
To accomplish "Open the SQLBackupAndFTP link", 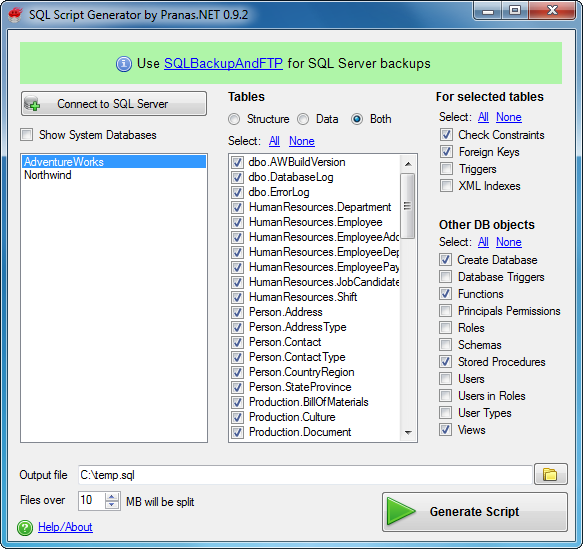I will [x=223, y=64].
